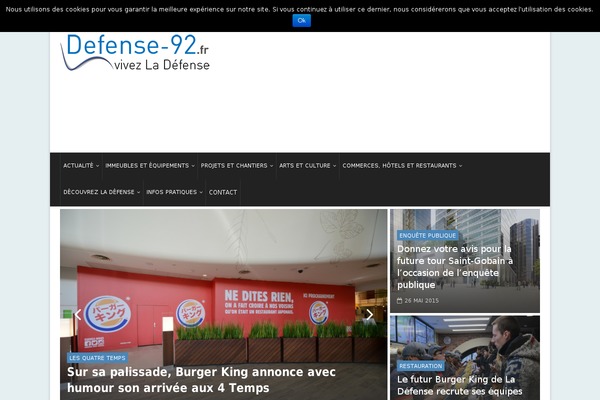The width and height of the screenshot is (600, 400).
Task: Expand the Infos Pratiques chevron
Action: coord(201,193)
